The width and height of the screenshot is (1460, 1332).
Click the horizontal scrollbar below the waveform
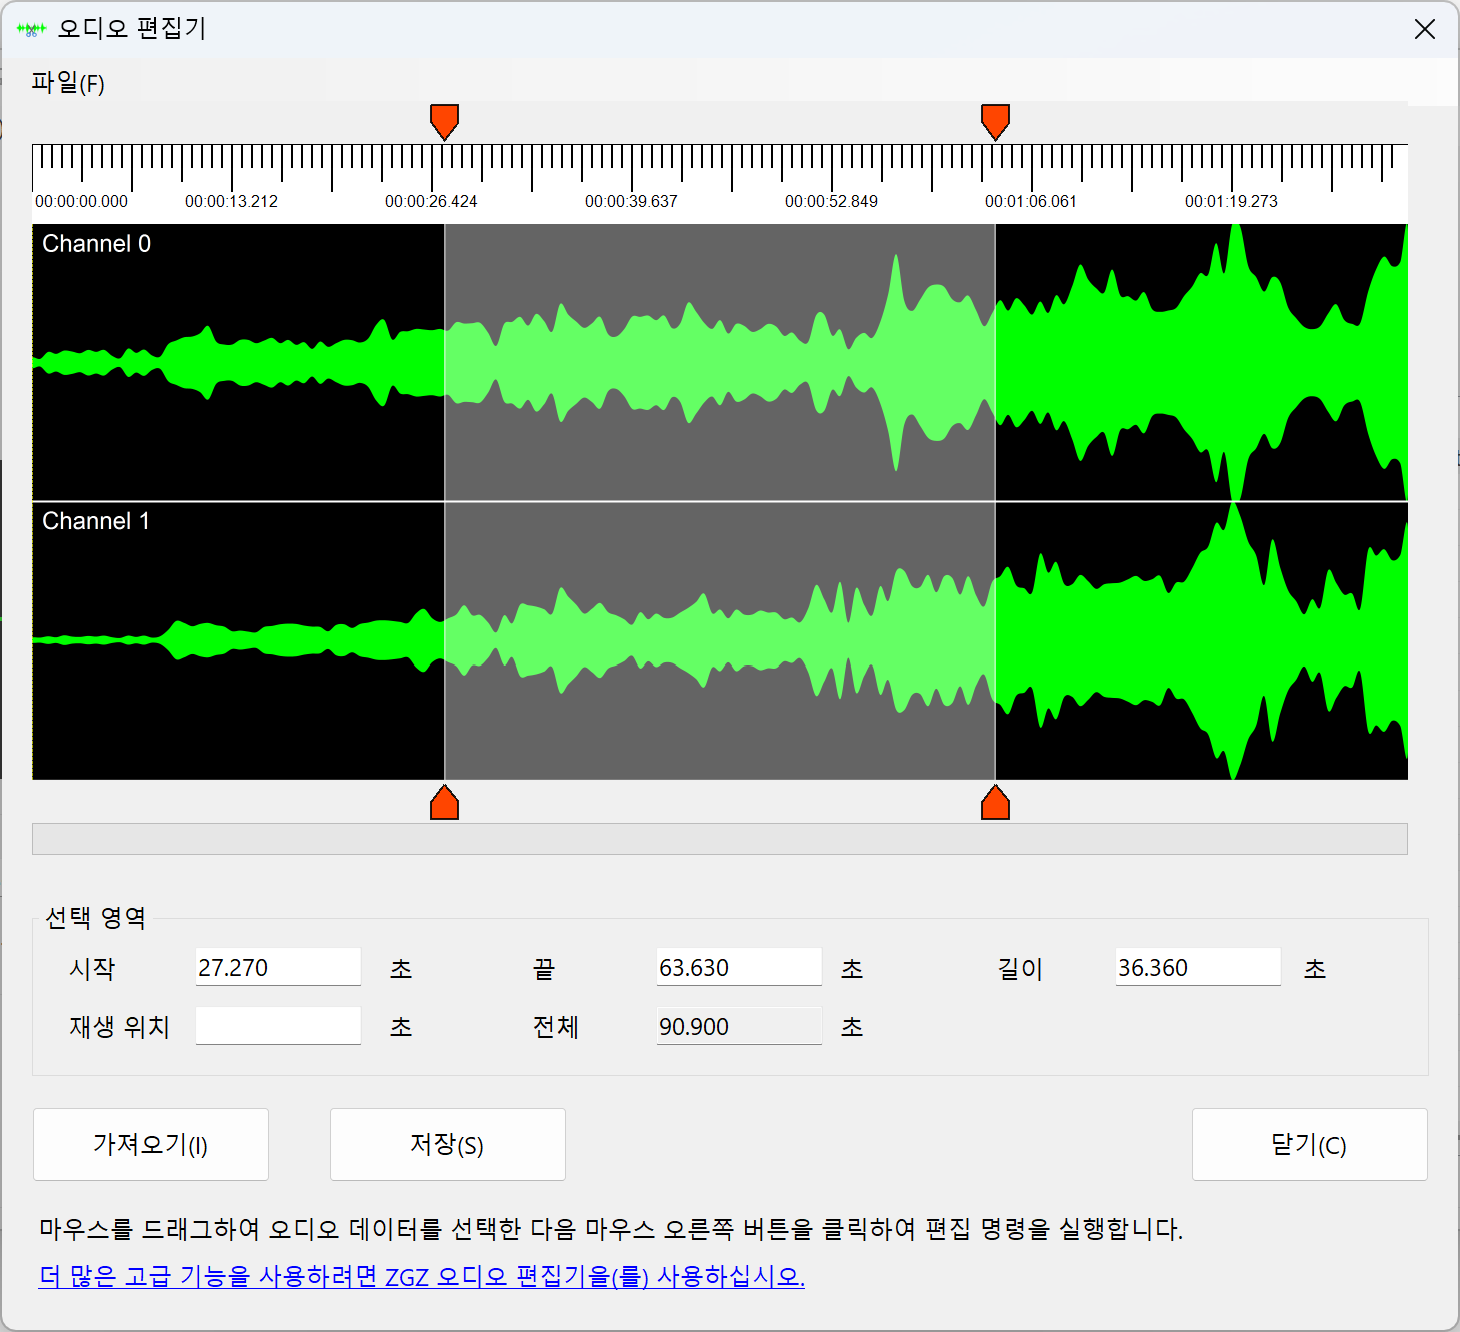click(x=720, y=839)
